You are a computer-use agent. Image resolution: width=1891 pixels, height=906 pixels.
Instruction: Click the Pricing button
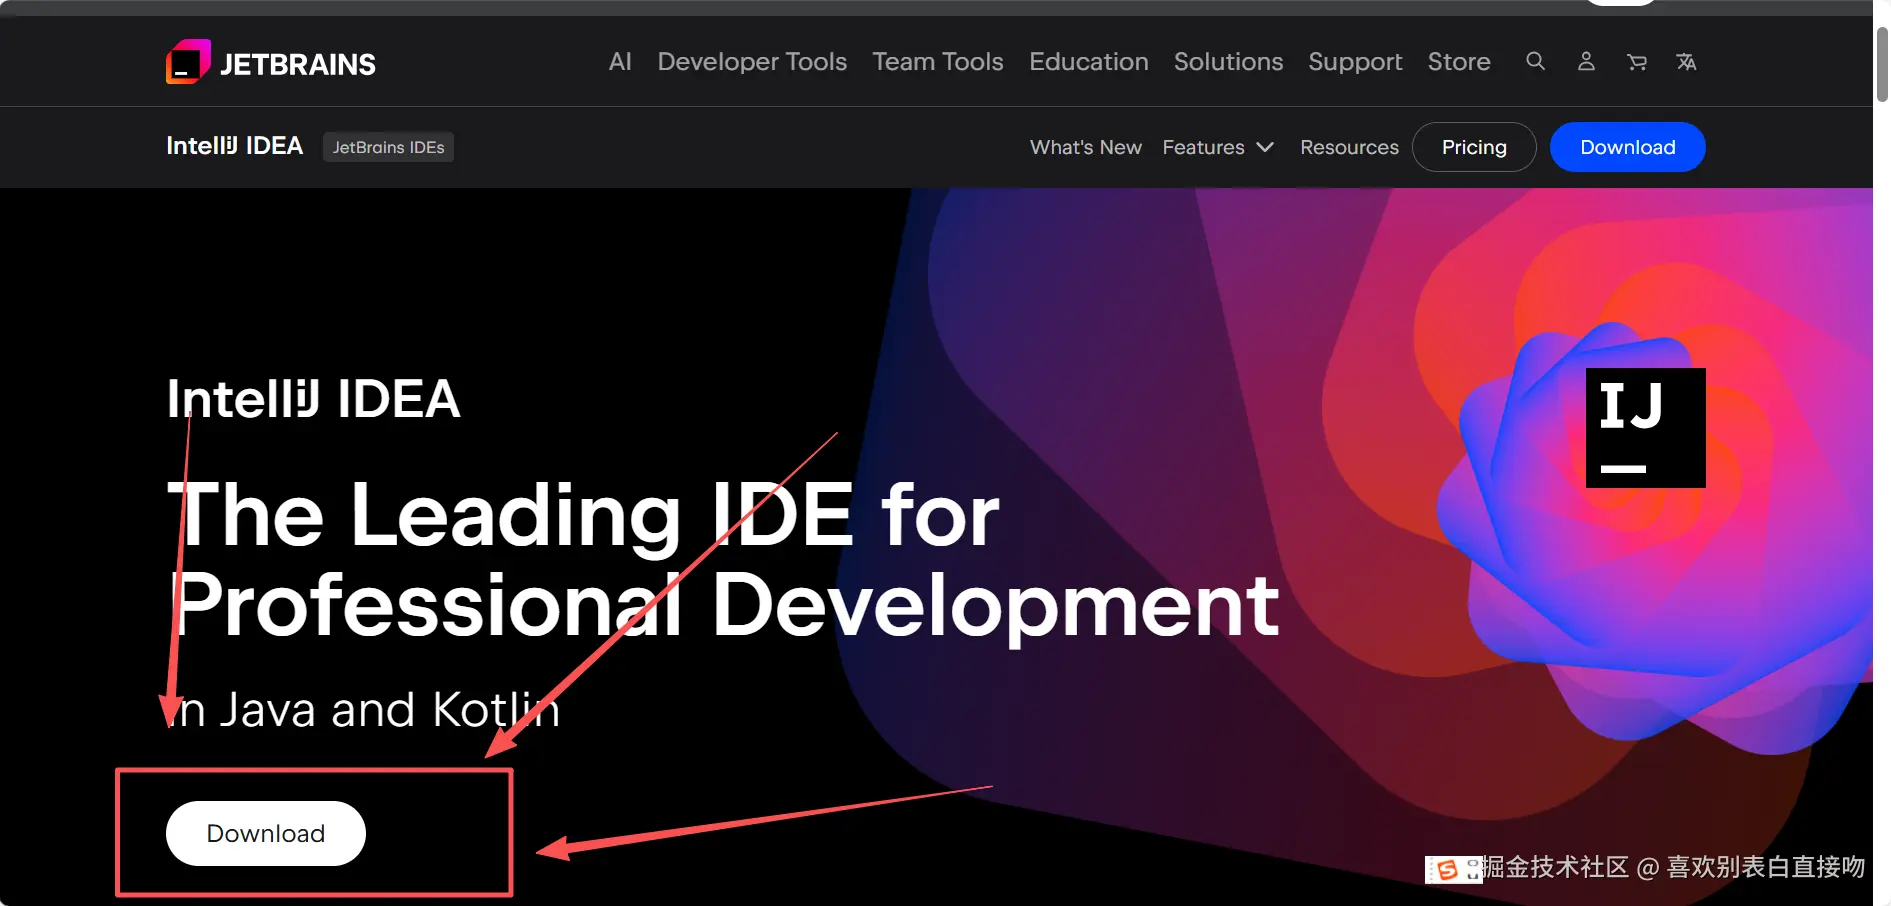coord(1474,147)
